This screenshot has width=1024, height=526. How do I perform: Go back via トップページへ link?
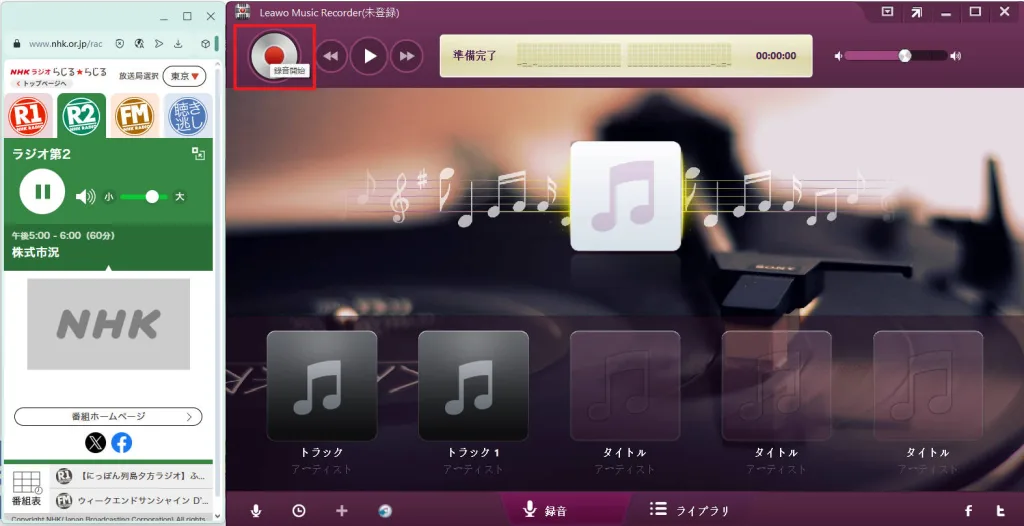tap(40, 84)
